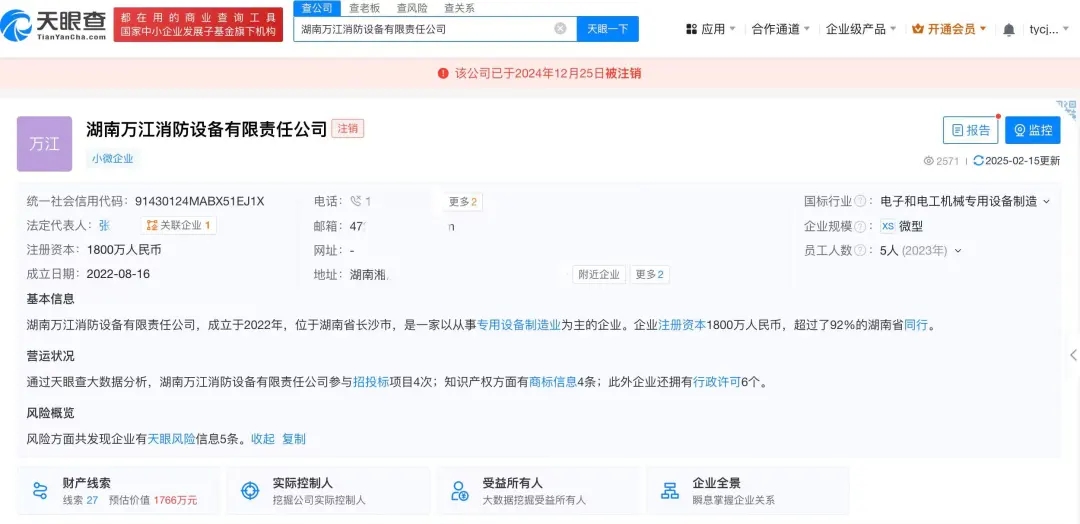1080x524 pixels.
Task: Click the 监控 button
Action: point(1032,130)
